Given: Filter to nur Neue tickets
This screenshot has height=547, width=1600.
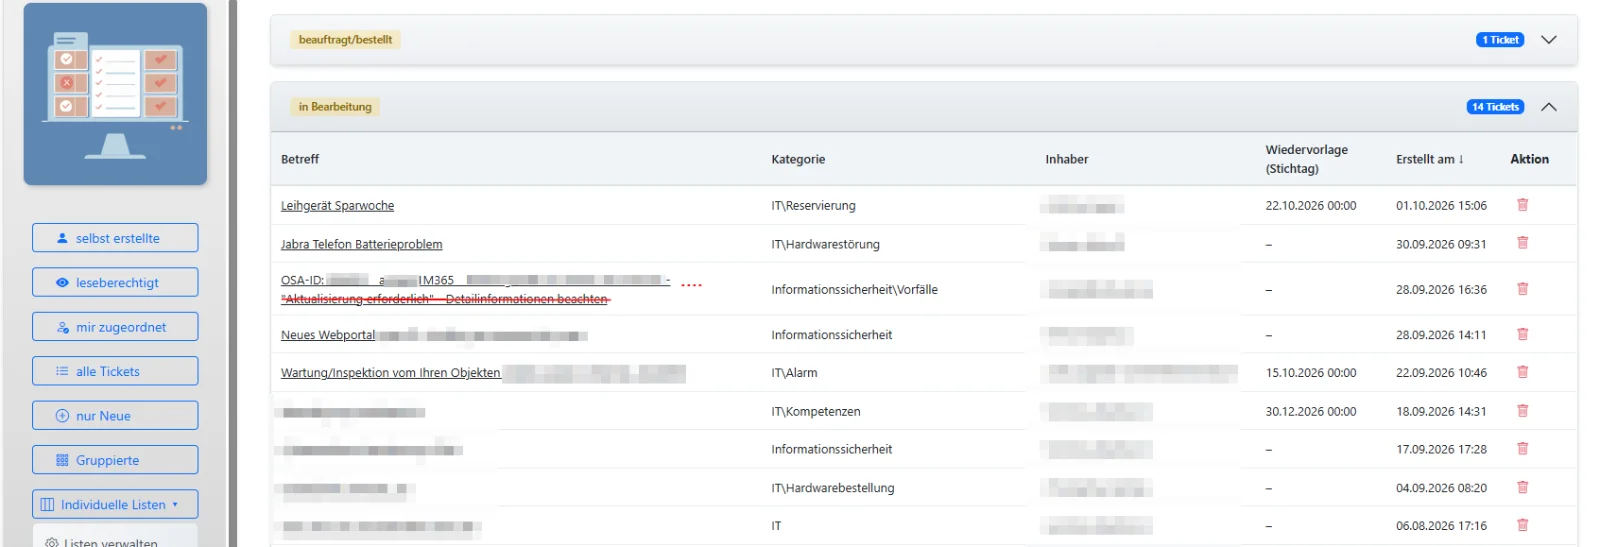Looking at the screenshot, I should click(115, 416).
